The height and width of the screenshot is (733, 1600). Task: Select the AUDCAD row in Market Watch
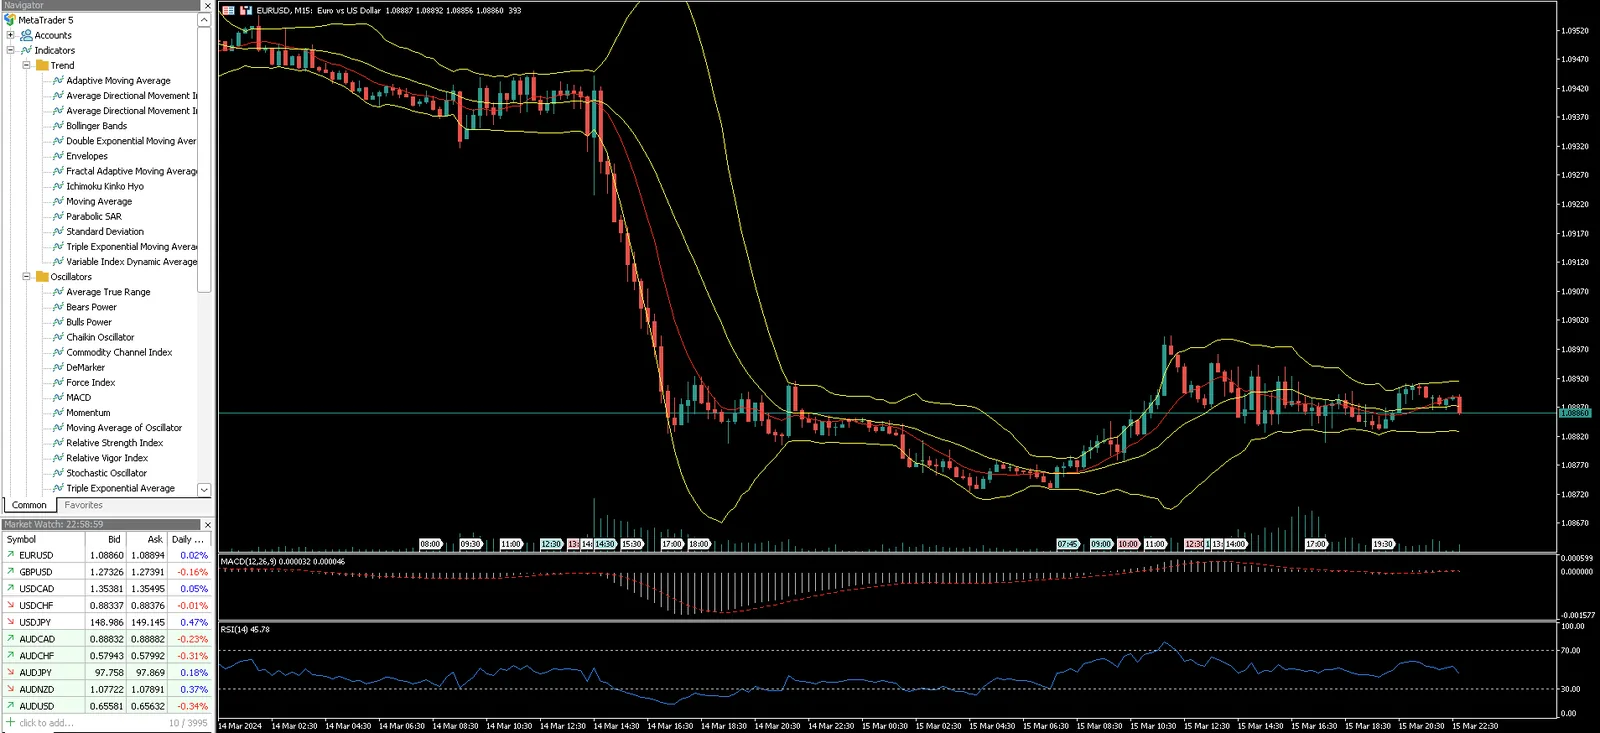pos(107,639)
